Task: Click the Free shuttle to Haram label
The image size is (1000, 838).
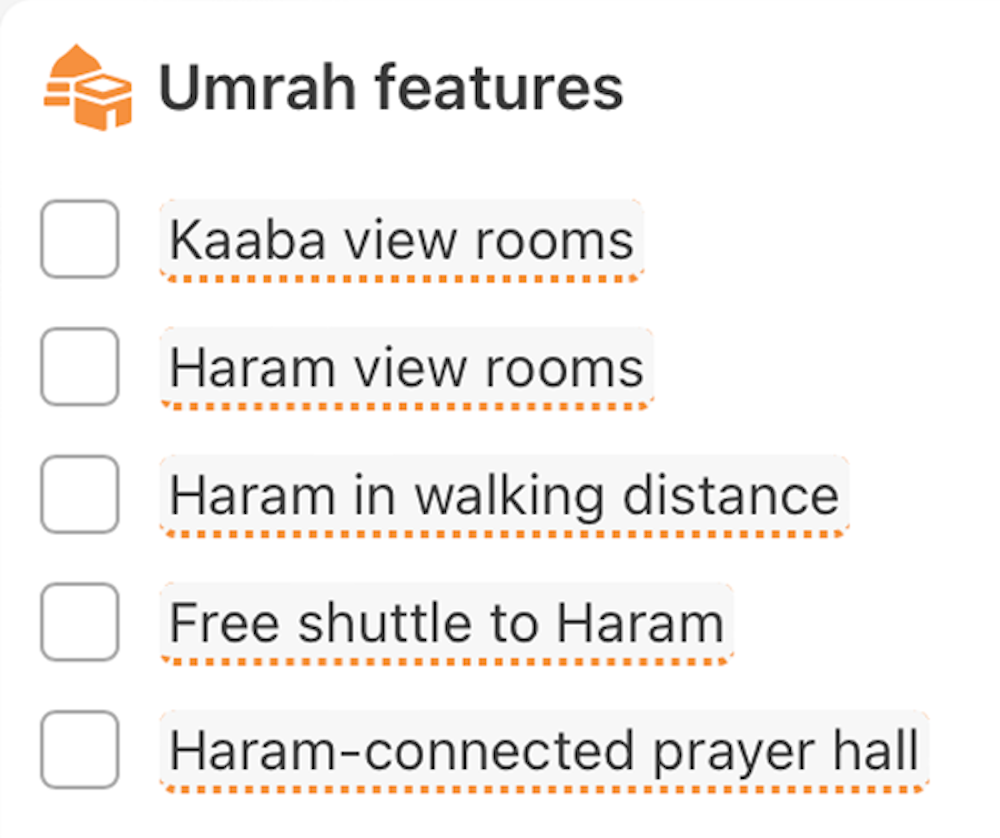Action: [446, 623]
